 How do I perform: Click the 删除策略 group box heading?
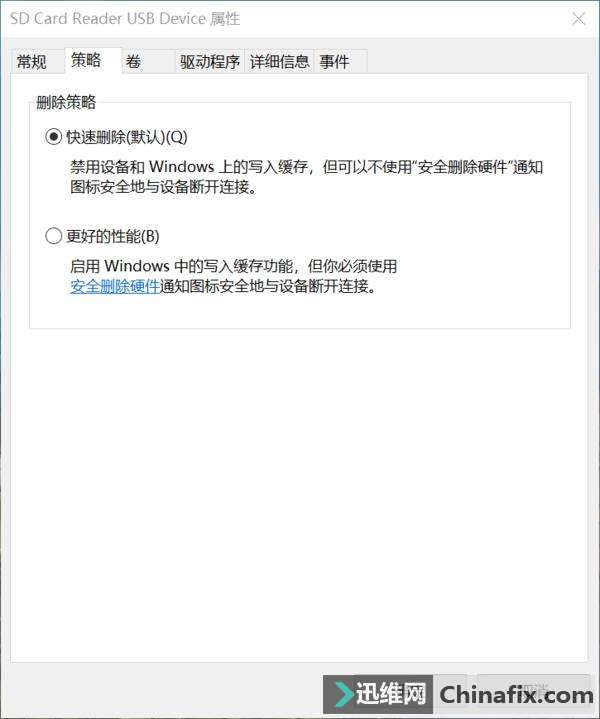(66, 102)
